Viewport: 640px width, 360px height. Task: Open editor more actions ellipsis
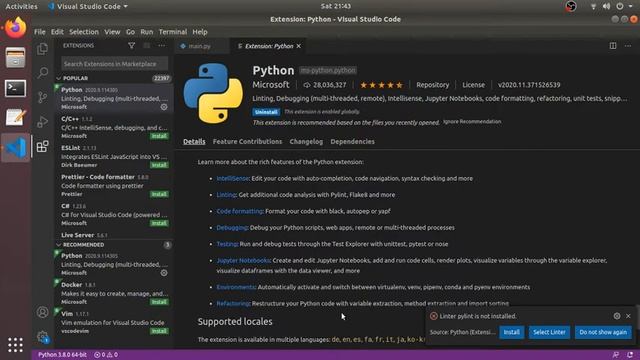(628, 46)
